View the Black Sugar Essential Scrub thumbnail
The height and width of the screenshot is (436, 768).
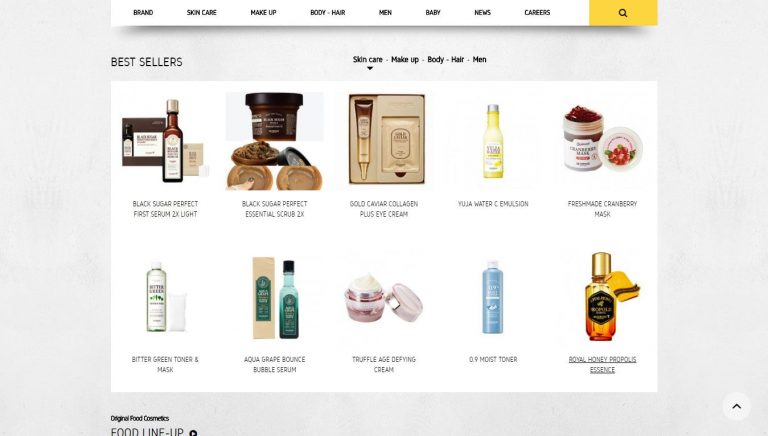274,141
